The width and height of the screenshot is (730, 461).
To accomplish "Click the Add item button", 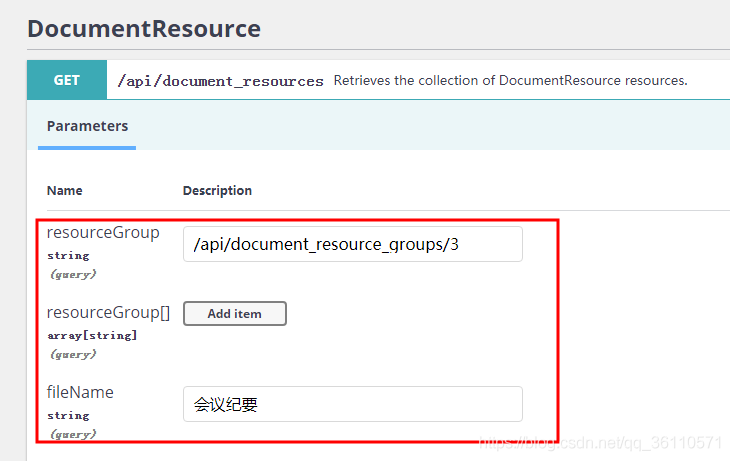I will (235, 313).
